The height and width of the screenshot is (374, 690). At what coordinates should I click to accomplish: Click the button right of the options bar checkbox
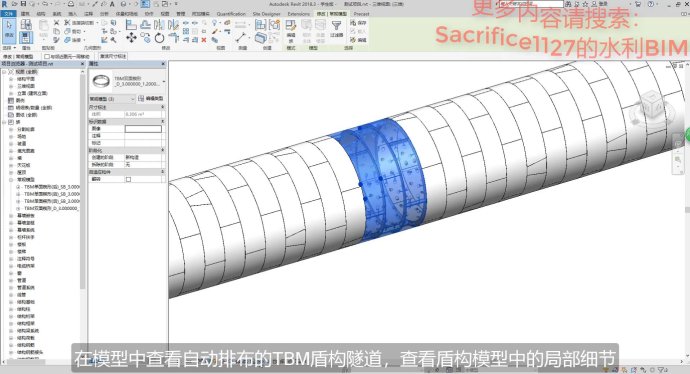click(x=113, y=56)
